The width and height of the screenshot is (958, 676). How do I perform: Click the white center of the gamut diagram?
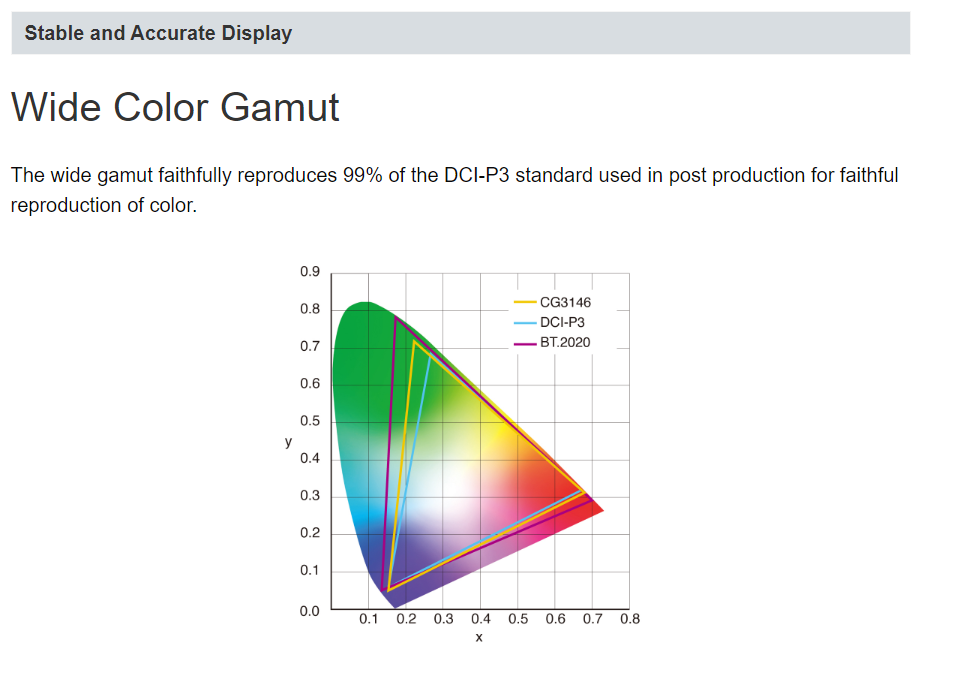pyautogui.click(x=440, y=489)
